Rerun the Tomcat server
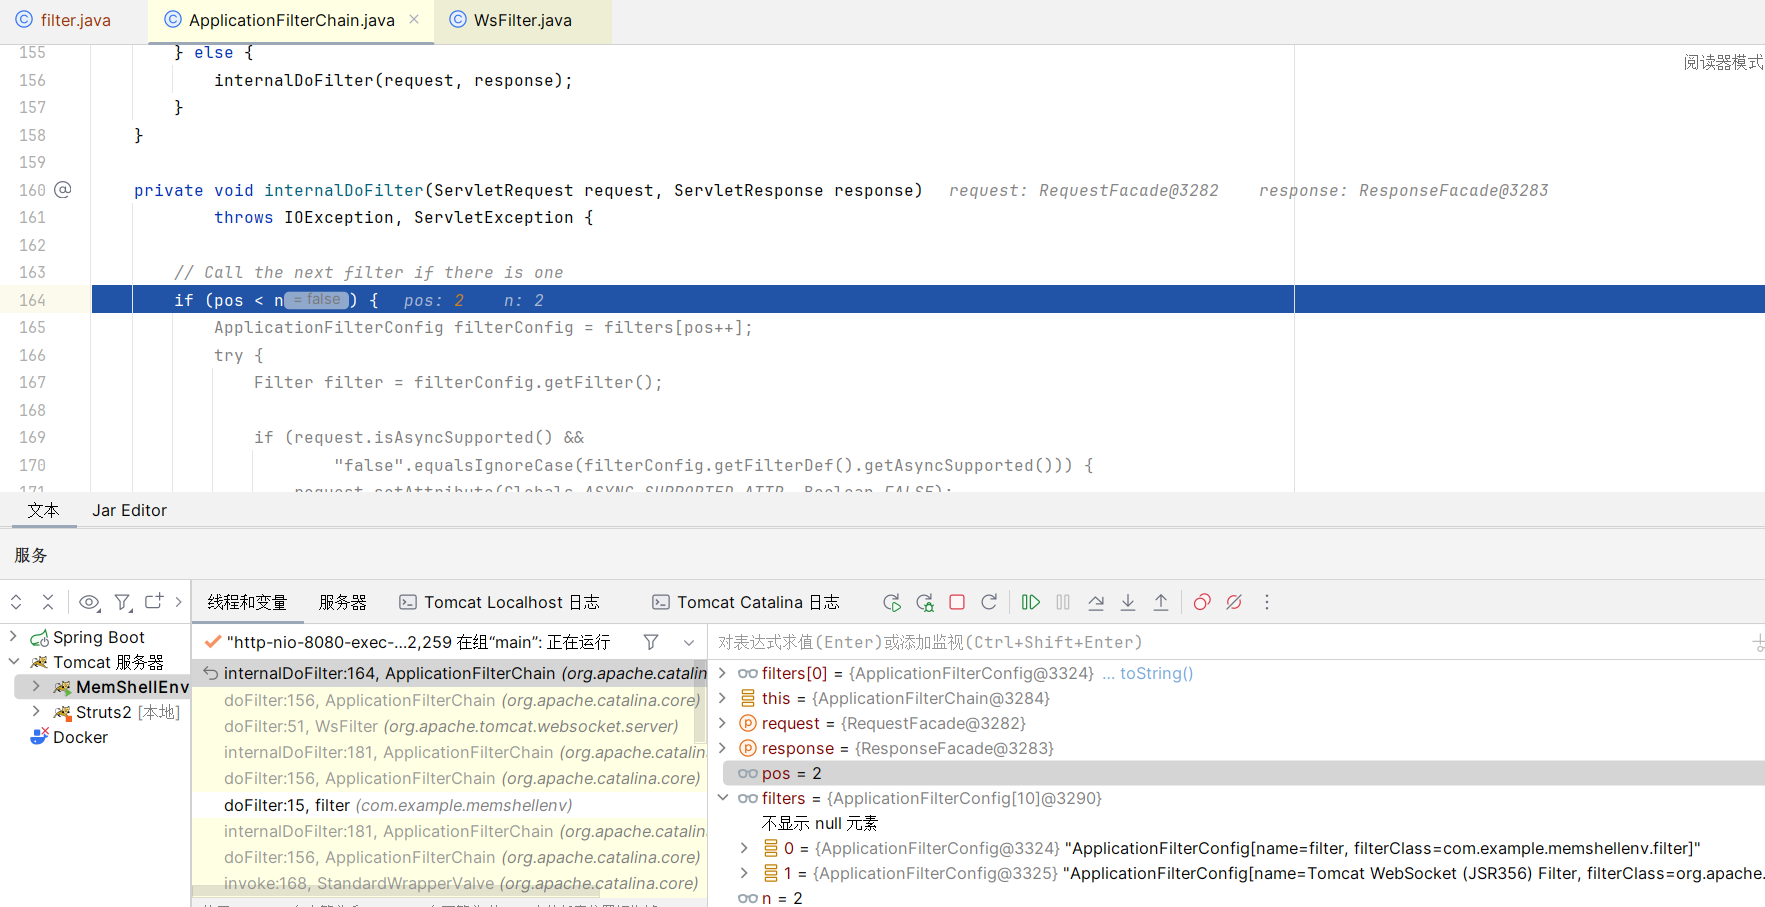The width and height of the screenshot is (1765, 907). tap(892, 602)
